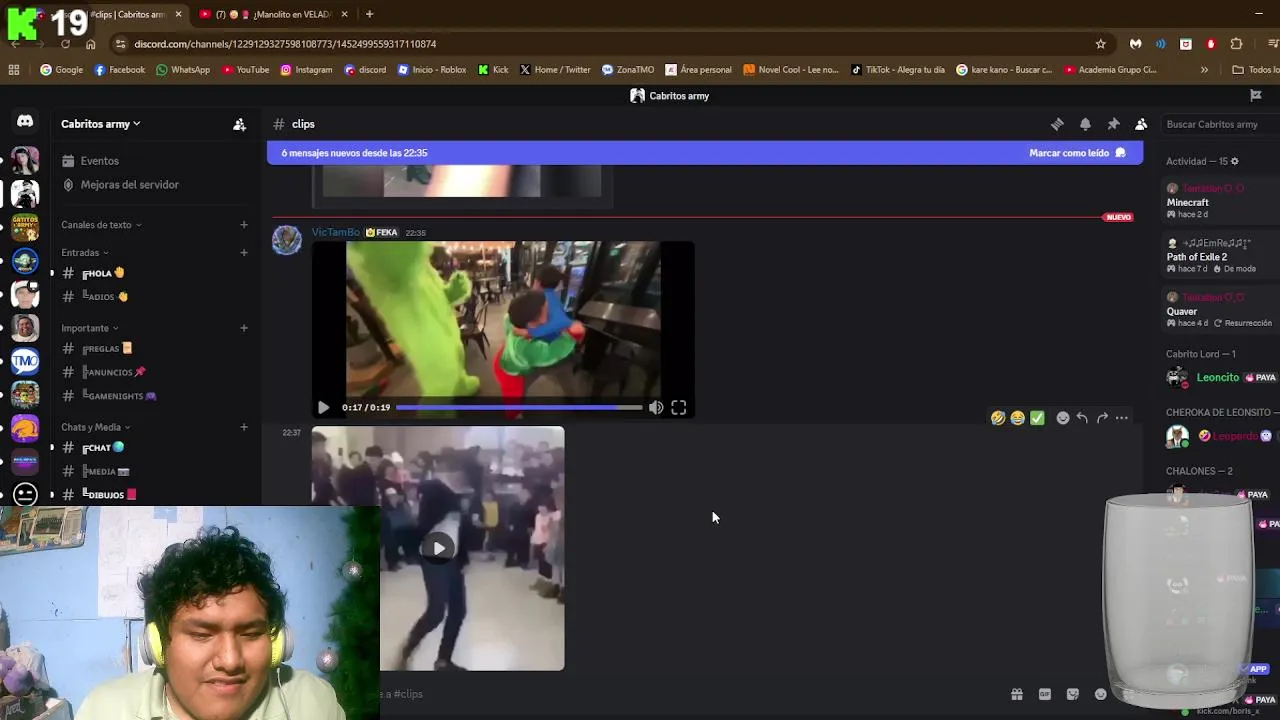Screen dimensions: 1280x720
Task: Play the second crowd video thumbnail
Action: (439, 548)
